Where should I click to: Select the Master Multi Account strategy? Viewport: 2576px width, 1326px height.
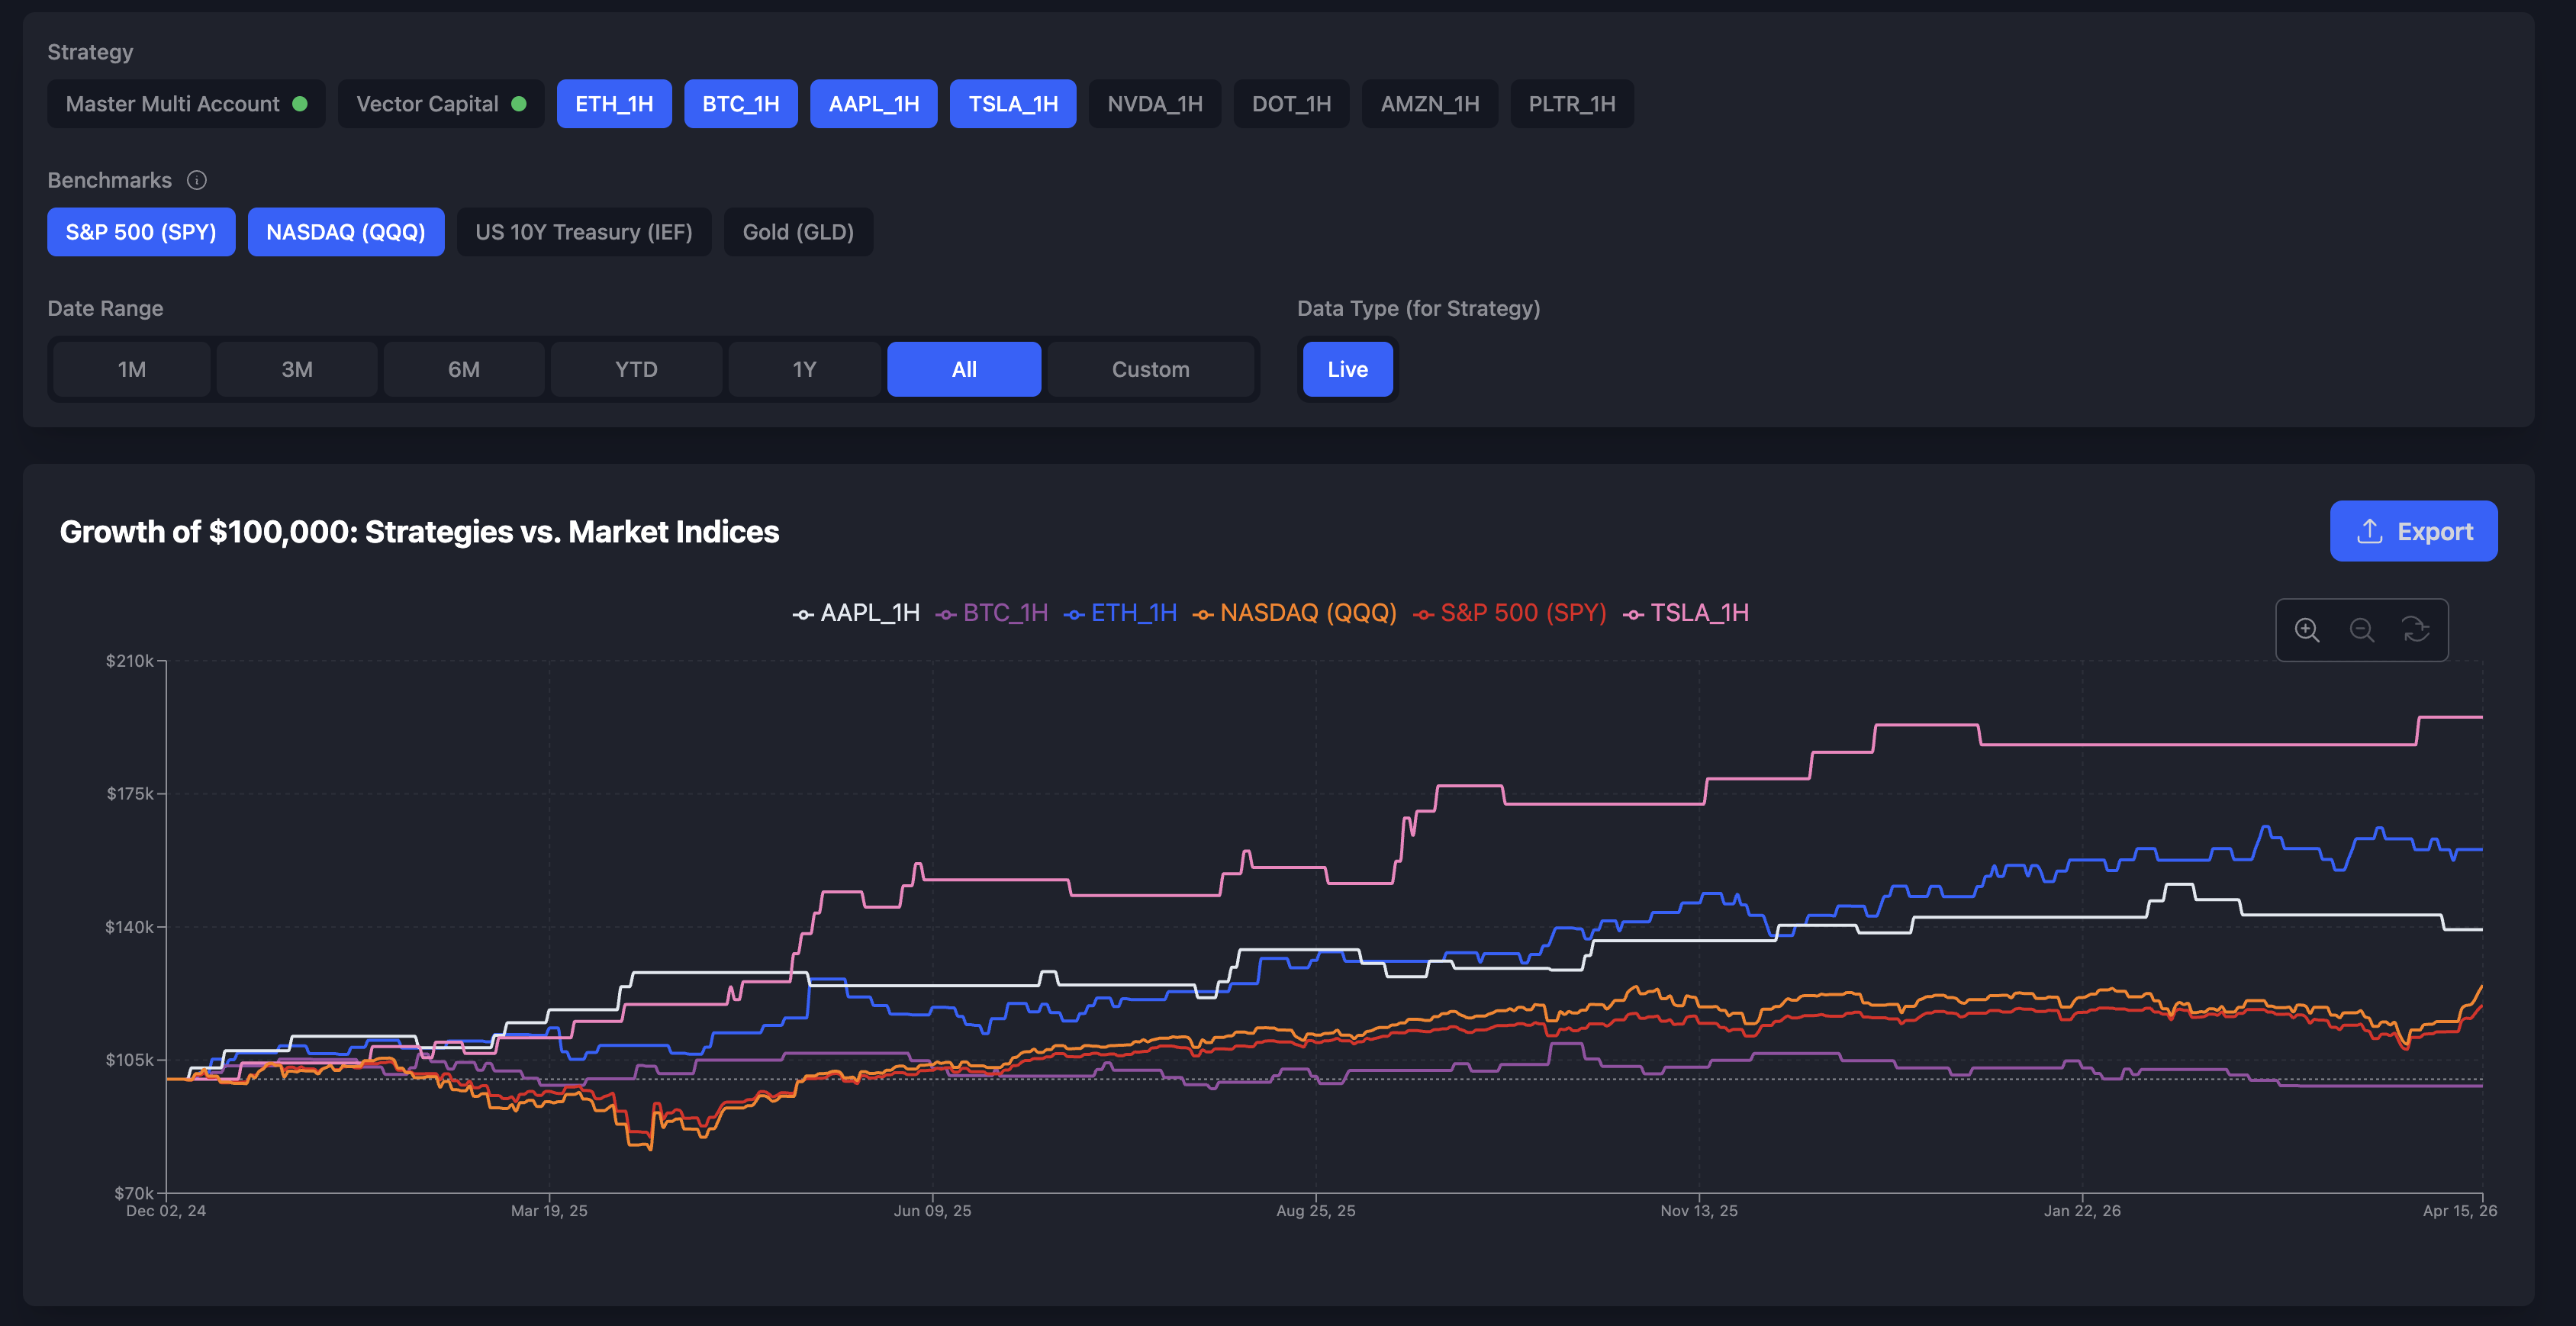pyautogui.click(x=186, y=104)
